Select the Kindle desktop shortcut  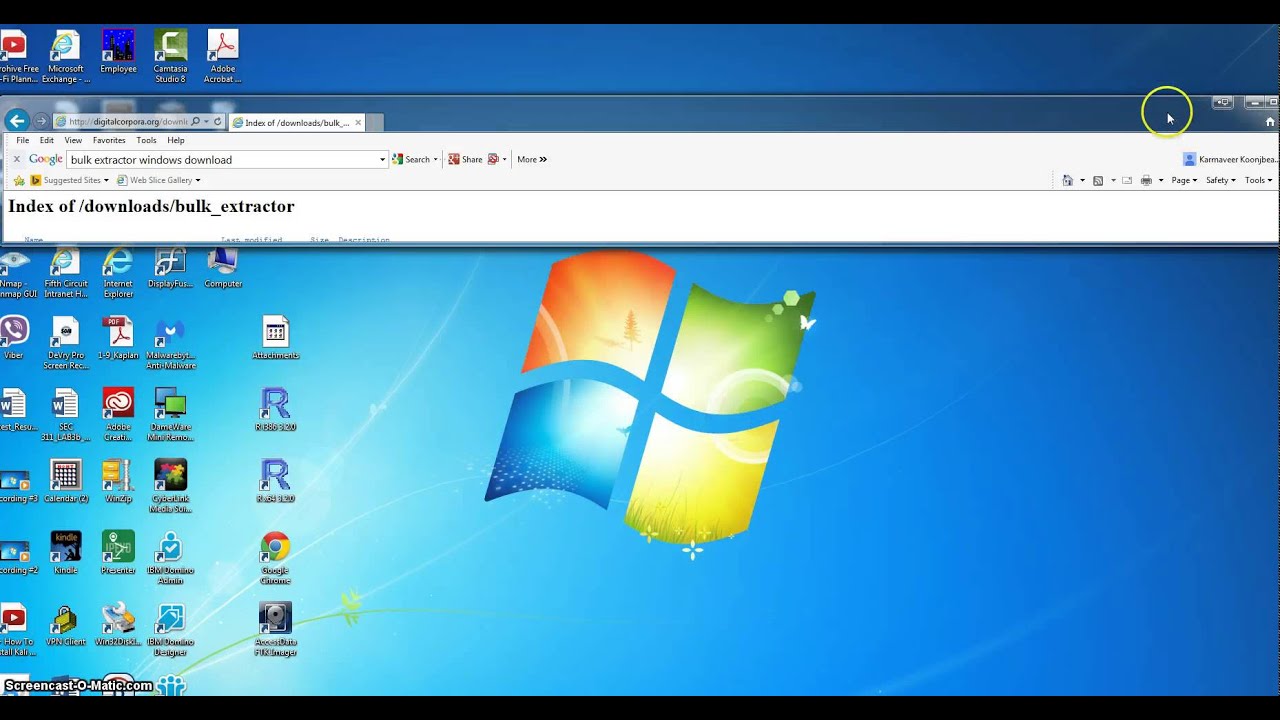coord(65,553)
